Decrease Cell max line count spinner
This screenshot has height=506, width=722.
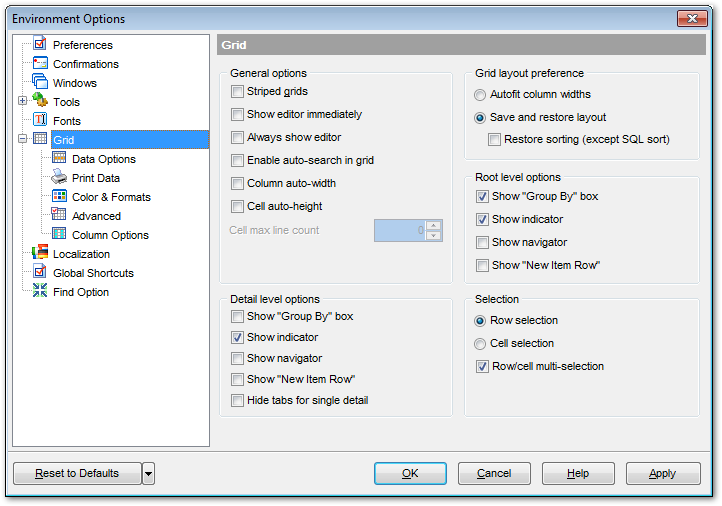point(433,236)
